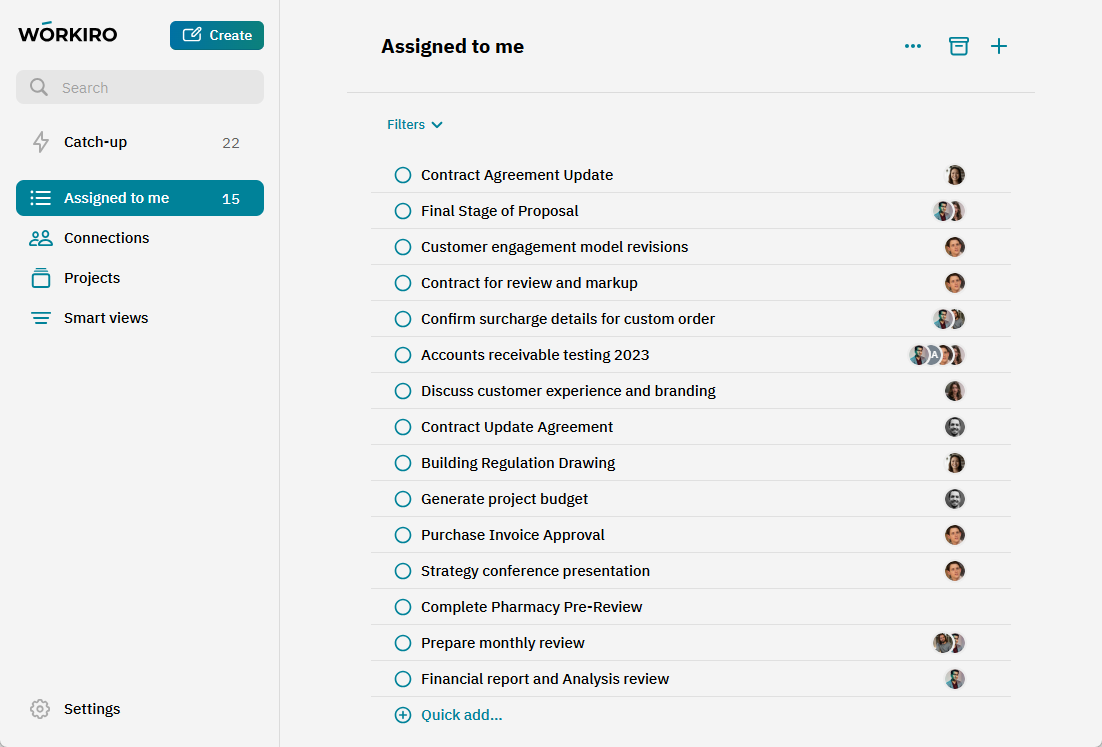The image size is (1102, 747).
Task: Open the Settings gear dropdown
Action: 40,708
